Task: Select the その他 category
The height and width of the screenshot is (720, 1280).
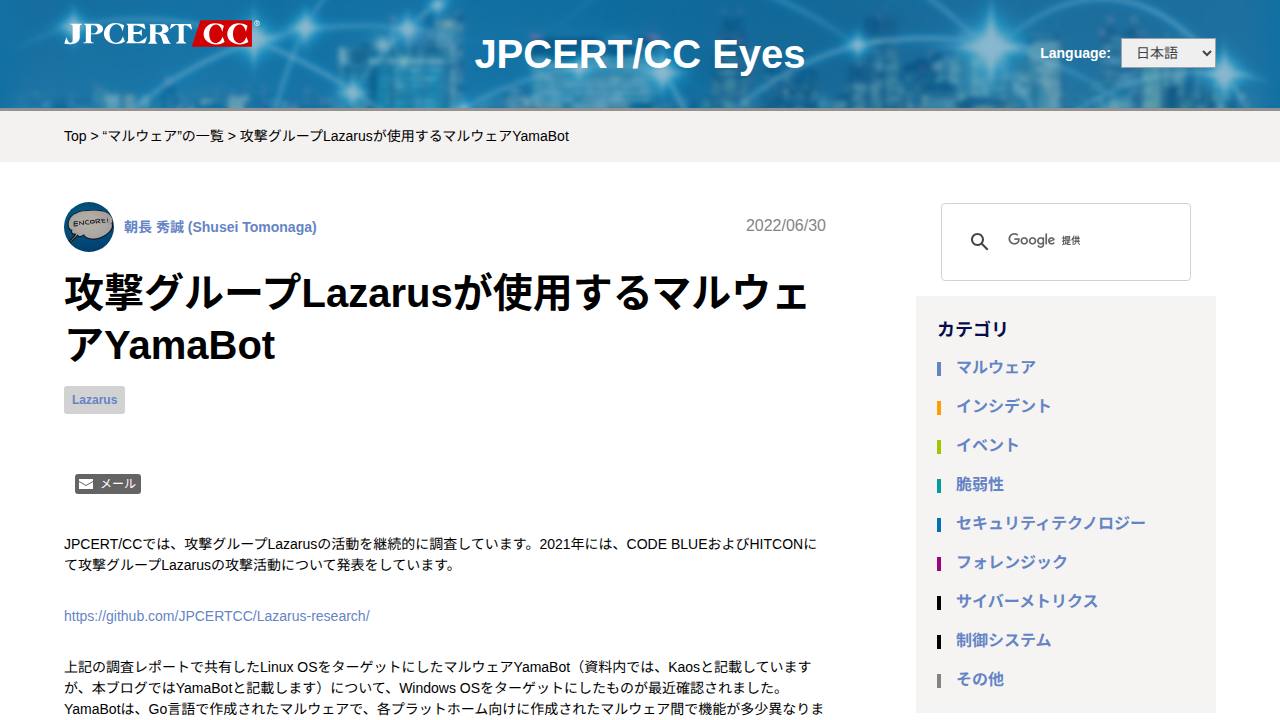Action: coord(980,679)
